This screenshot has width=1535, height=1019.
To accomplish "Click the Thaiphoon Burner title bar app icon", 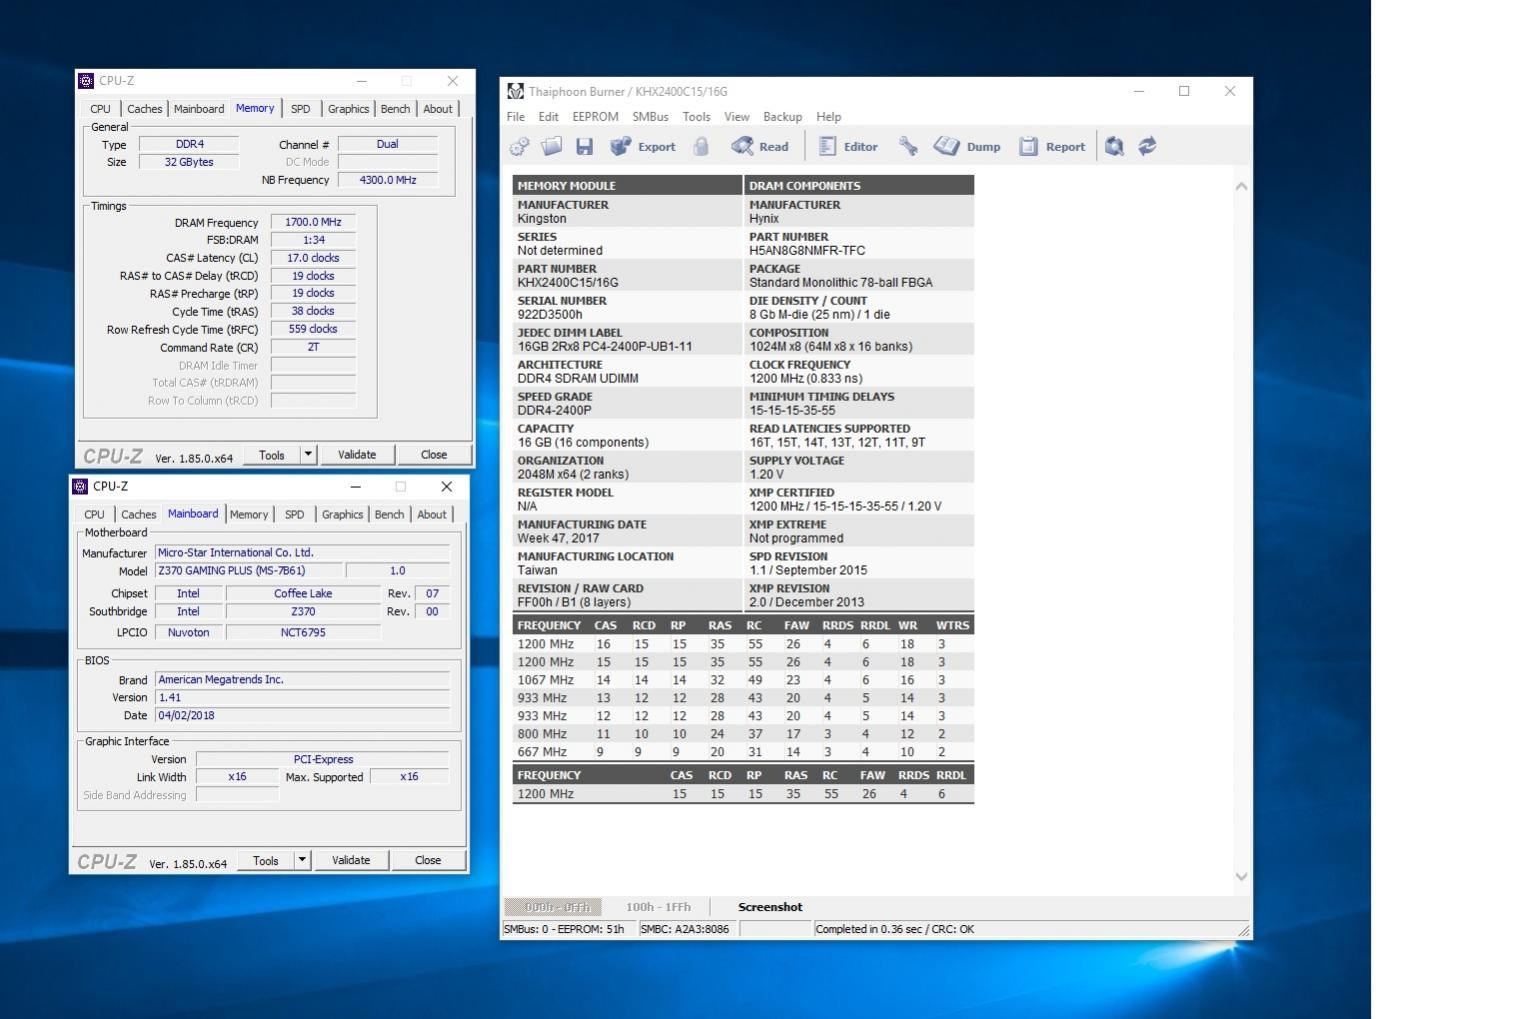I will [x=516, y=91].
